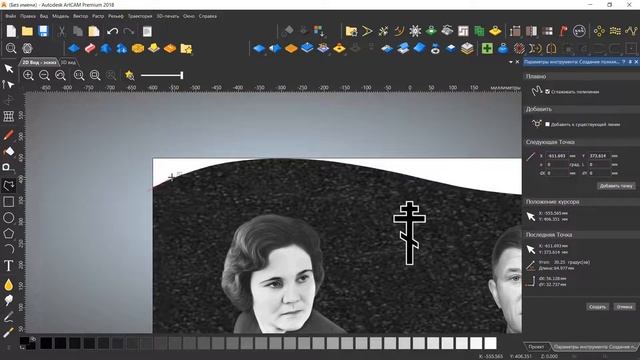Click the green plus relief icon

487,49
